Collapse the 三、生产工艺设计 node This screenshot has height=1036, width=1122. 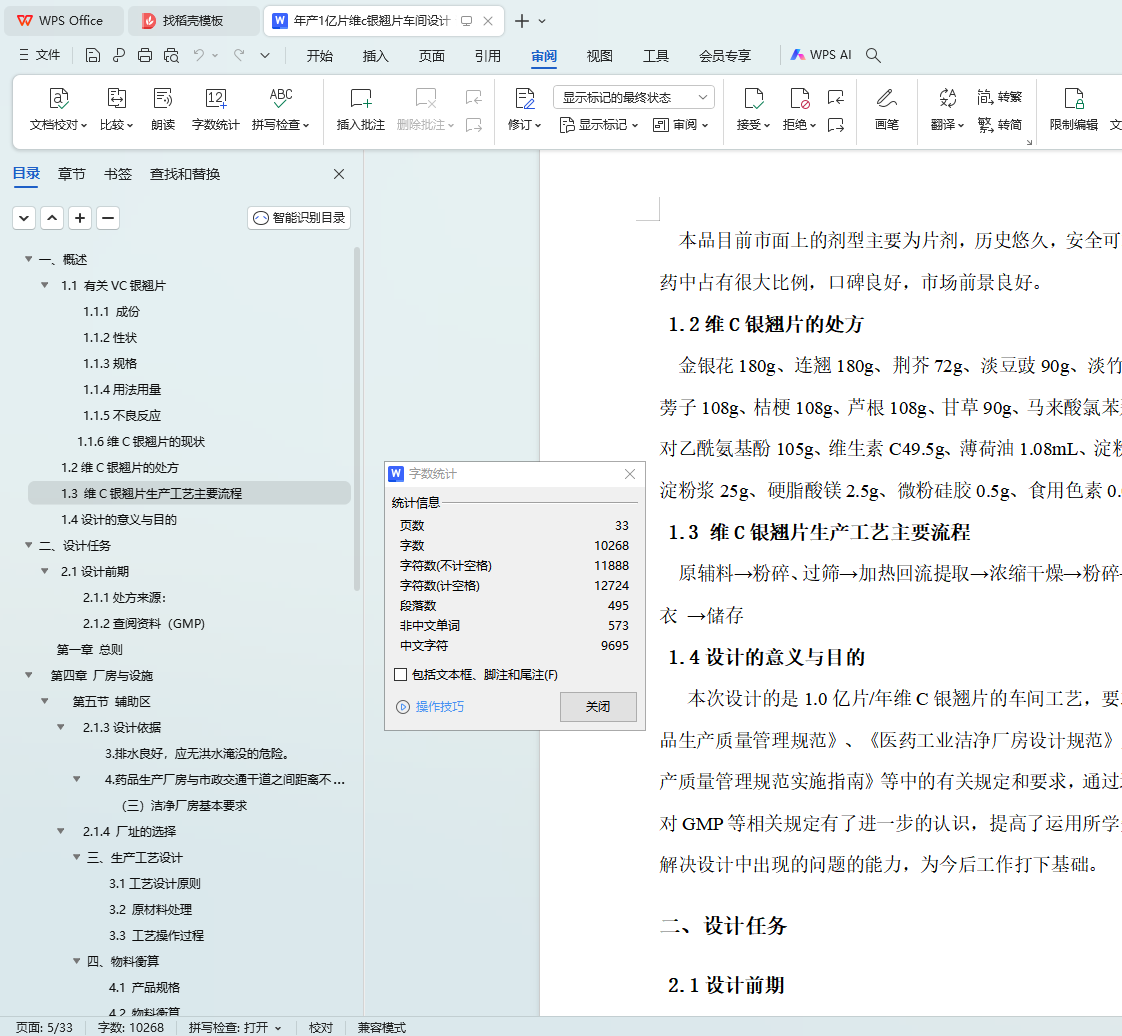pos(77,857)
